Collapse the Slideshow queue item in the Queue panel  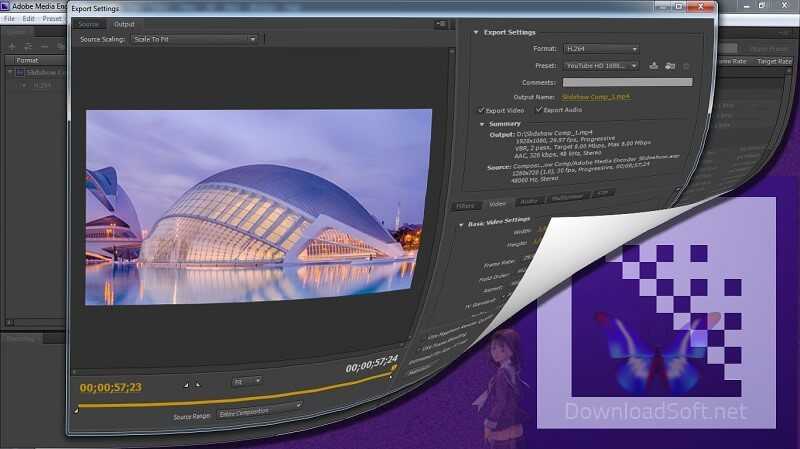(x=10, y=72)
